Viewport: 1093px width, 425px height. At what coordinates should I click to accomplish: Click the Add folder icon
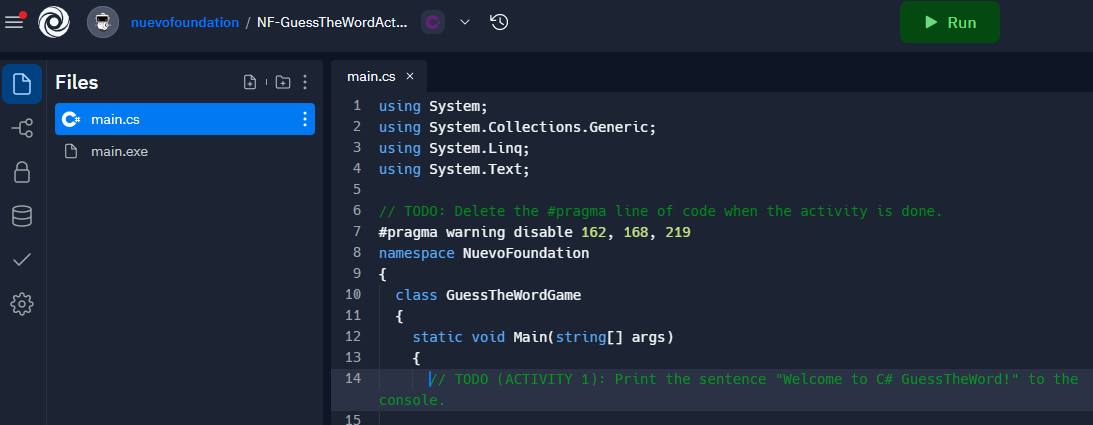[282, 82]
